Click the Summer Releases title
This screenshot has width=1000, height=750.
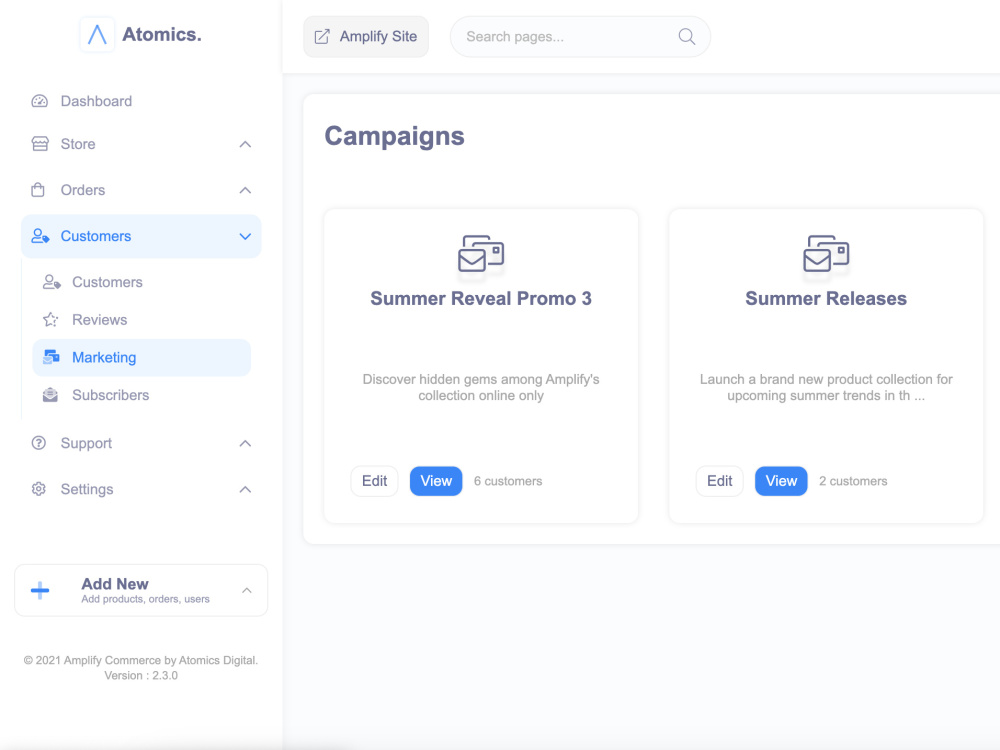click(826, 298)
